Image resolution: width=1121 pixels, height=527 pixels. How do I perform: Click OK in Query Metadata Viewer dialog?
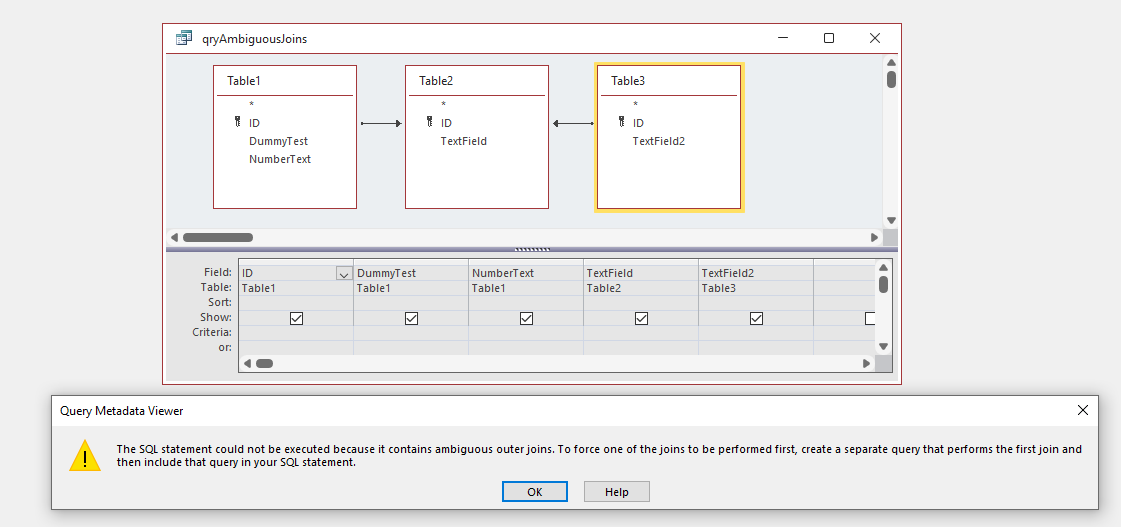point(535,492)
